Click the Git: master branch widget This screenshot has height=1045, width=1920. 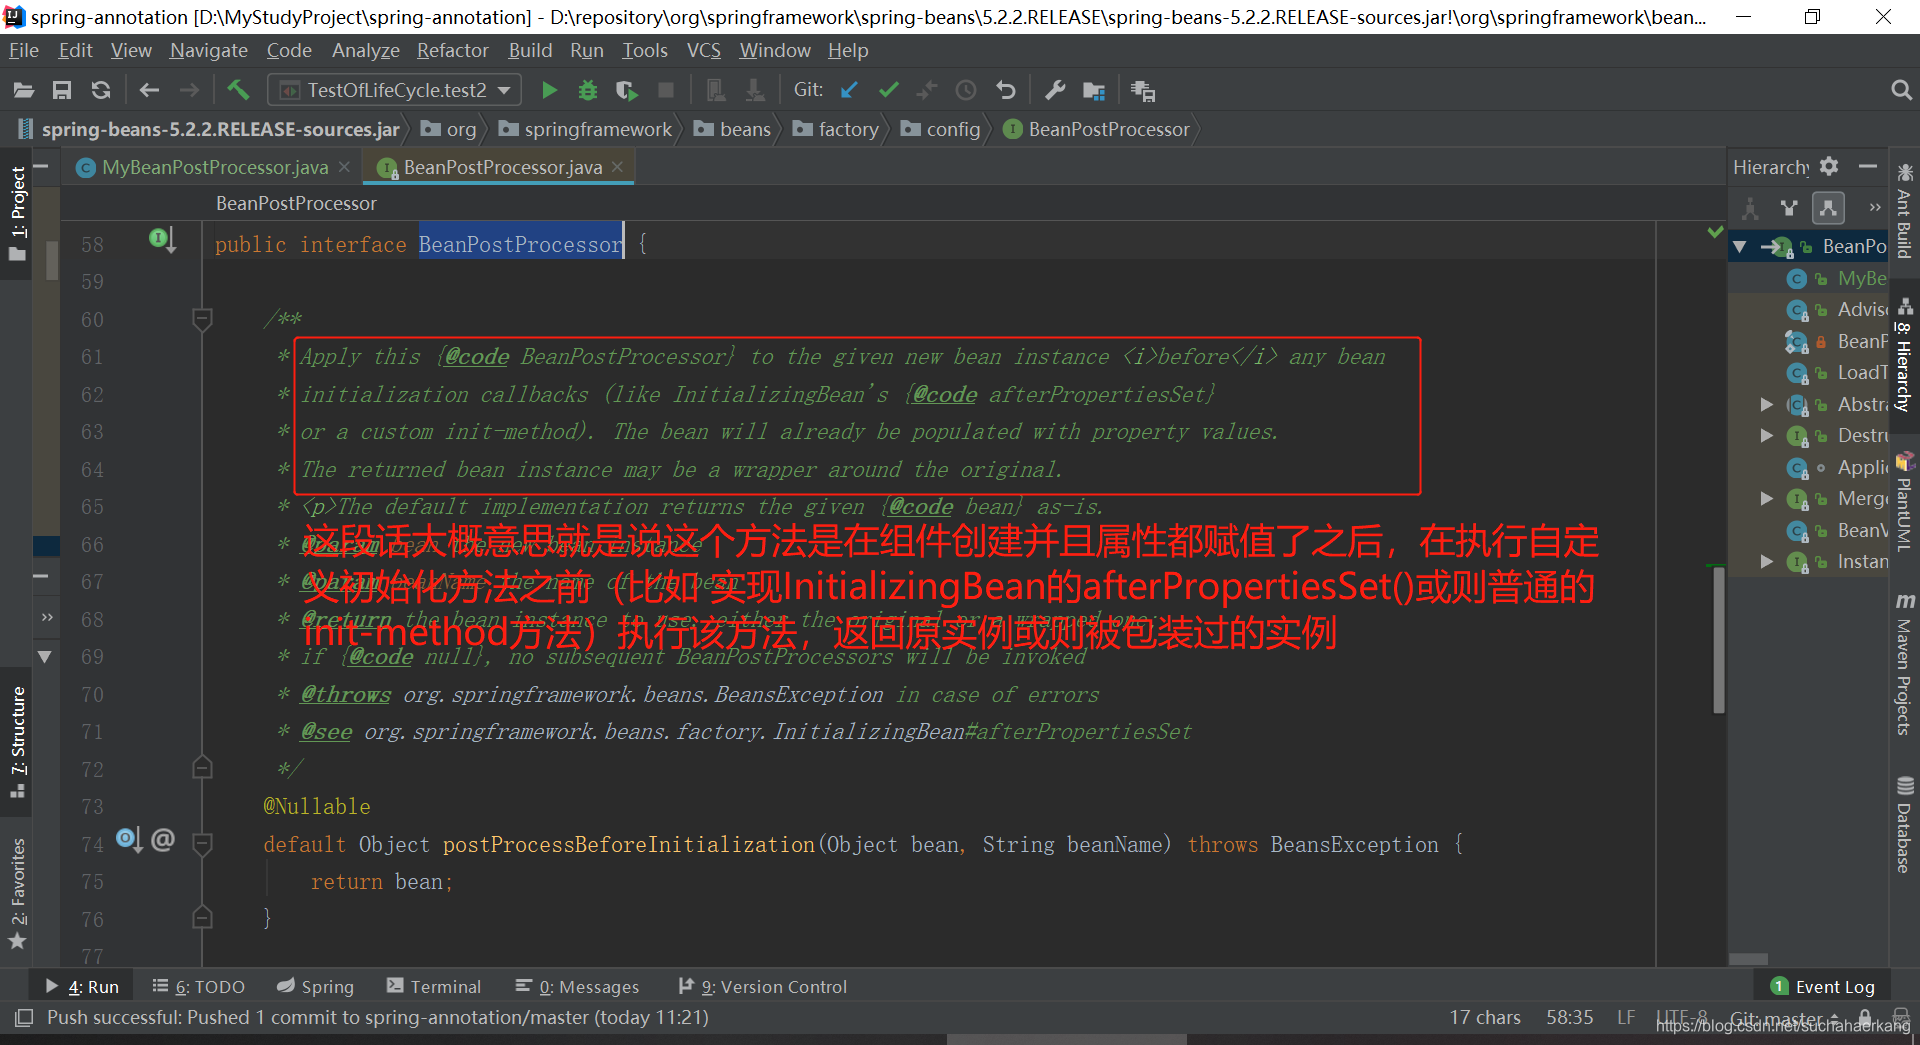1785,1019
